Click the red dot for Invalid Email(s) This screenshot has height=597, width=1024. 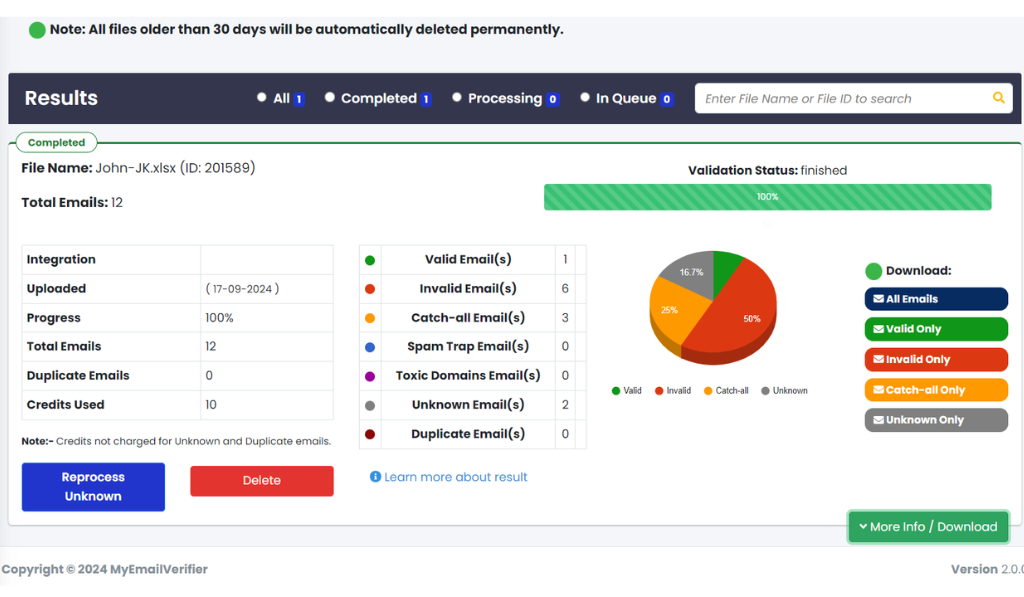pos(370,289)
